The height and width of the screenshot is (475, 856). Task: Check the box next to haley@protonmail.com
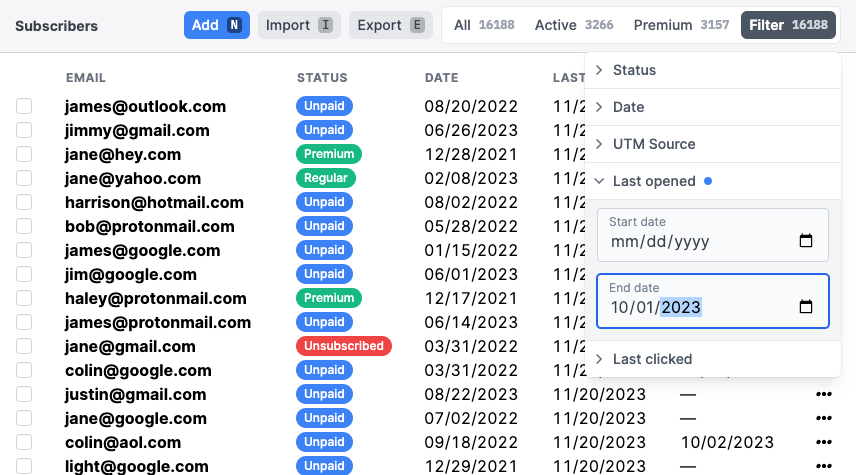(24, 298)
